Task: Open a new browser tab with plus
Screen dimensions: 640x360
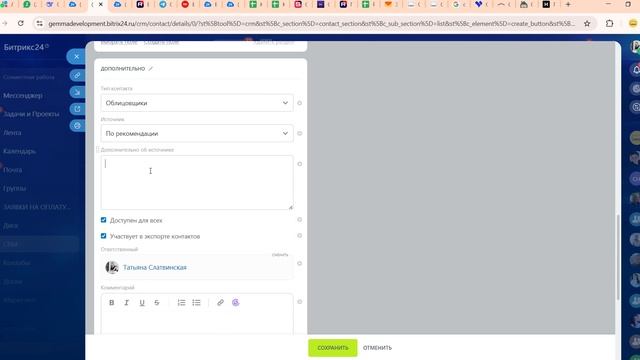Action: (x=568, y=4)
